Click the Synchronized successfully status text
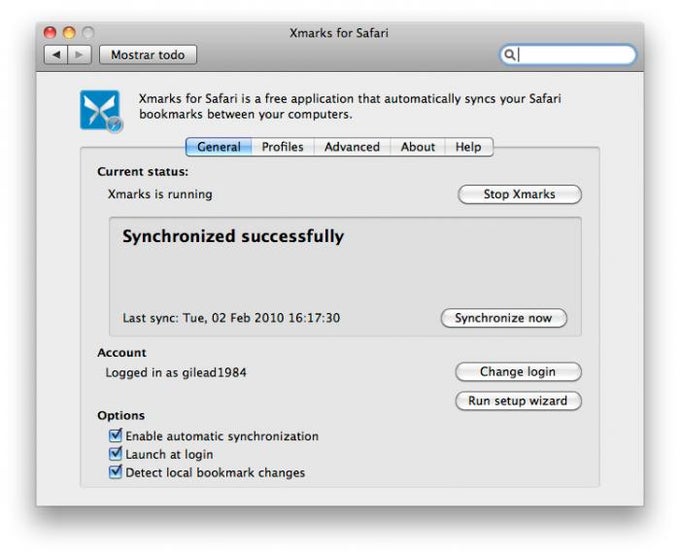This screenshot has width=680, height=556. click(233, 237)
